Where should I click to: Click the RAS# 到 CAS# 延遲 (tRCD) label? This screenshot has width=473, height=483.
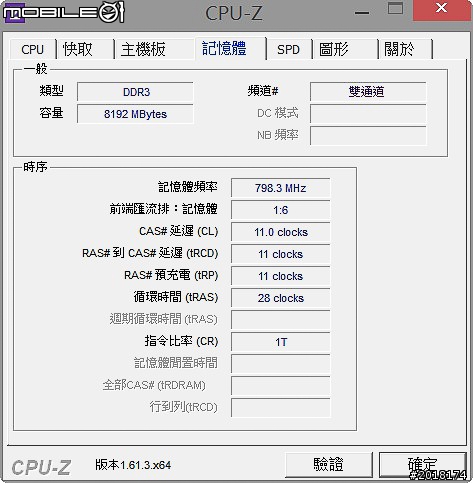[150, 253]
